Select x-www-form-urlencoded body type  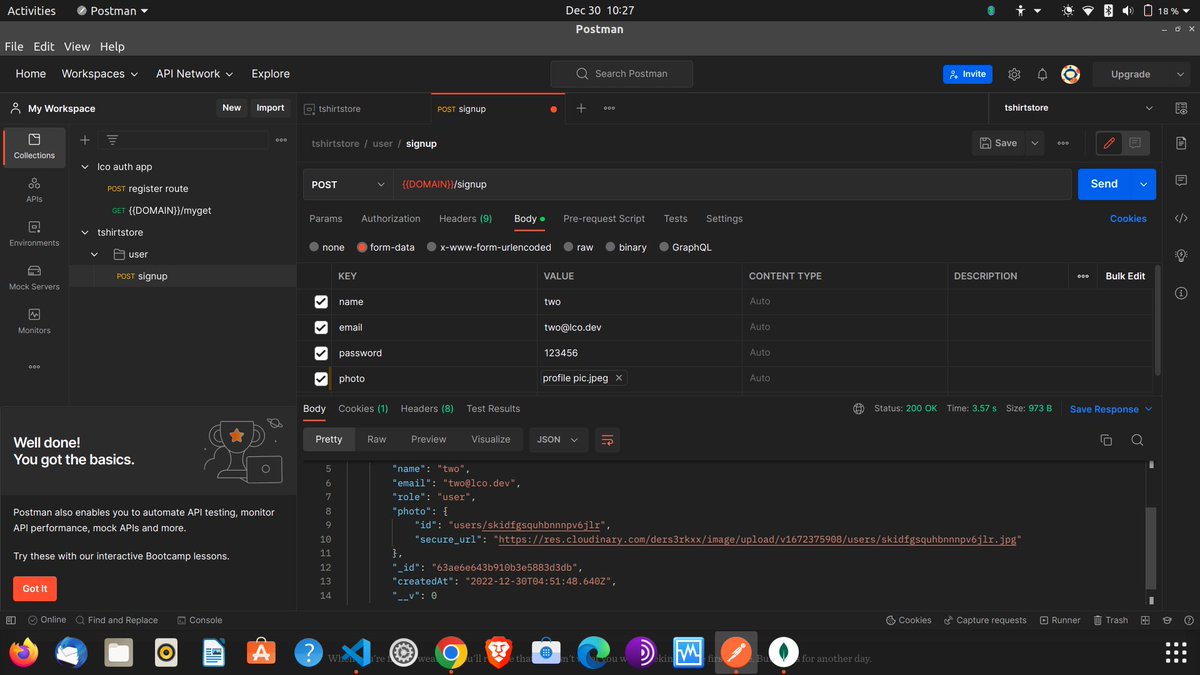488,247
